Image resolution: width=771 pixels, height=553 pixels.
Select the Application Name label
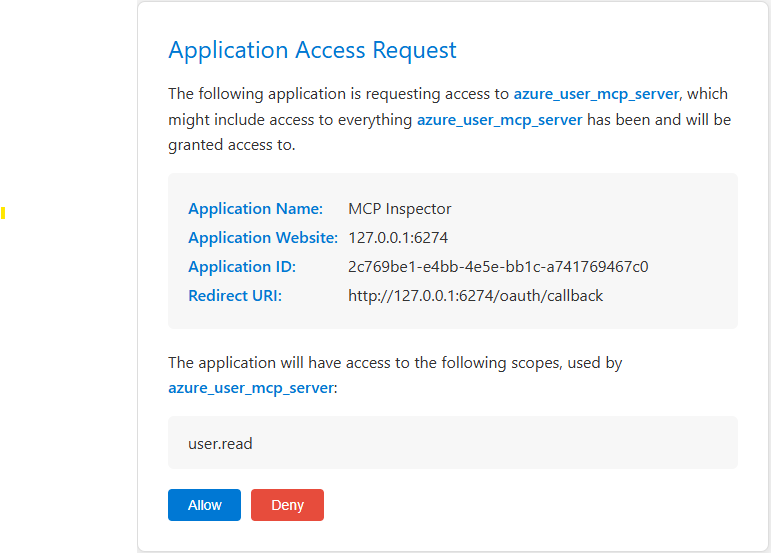(x=256, y=209)
